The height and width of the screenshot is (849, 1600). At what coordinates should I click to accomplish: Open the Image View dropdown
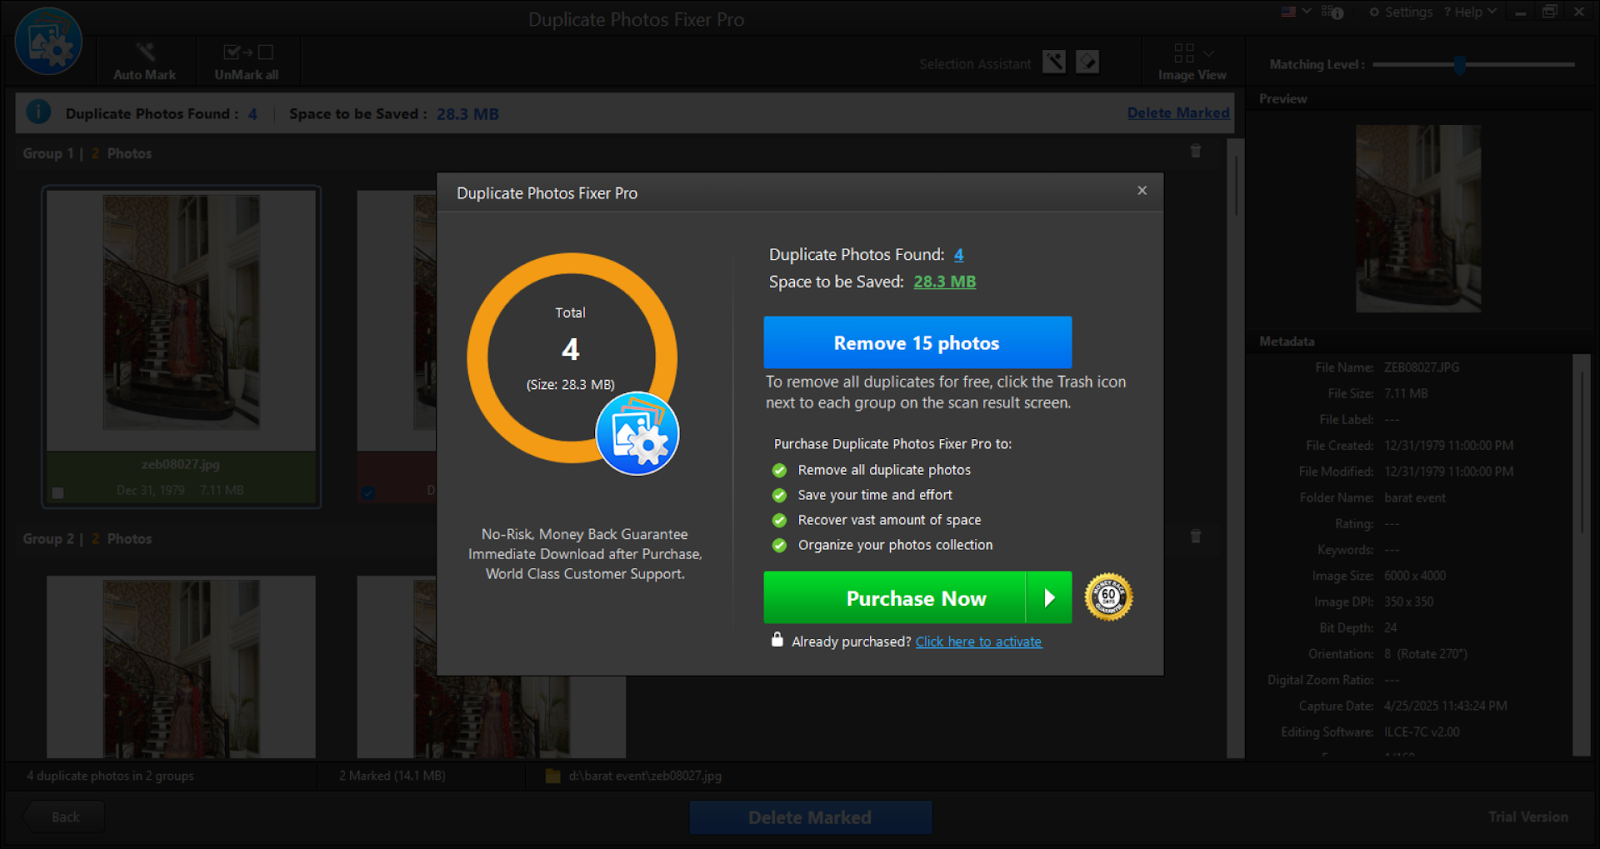click(x=1192, y=62)
